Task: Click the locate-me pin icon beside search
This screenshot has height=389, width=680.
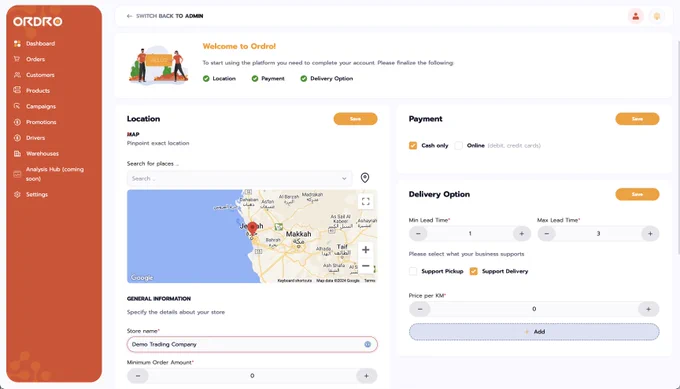Action: point(365,178)
